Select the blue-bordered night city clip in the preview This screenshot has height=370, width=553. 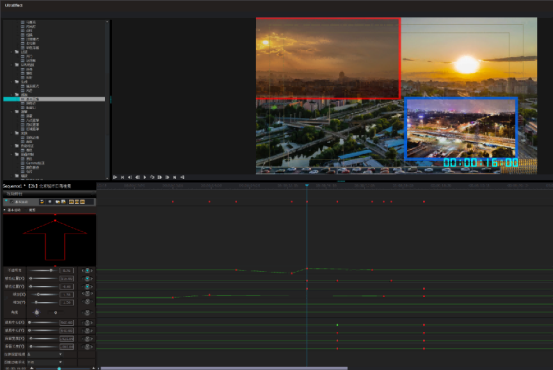(461, 129)
